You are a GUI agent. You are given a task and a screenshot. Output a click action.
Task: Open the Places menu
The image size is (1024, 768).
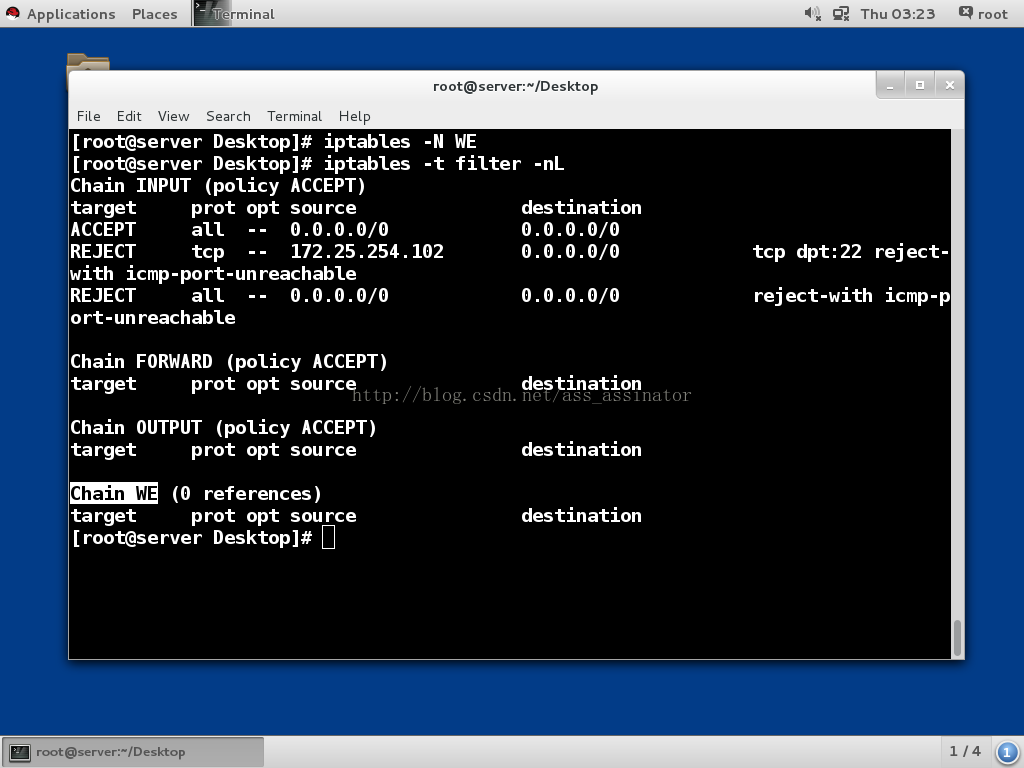click(x=154, y=14)
